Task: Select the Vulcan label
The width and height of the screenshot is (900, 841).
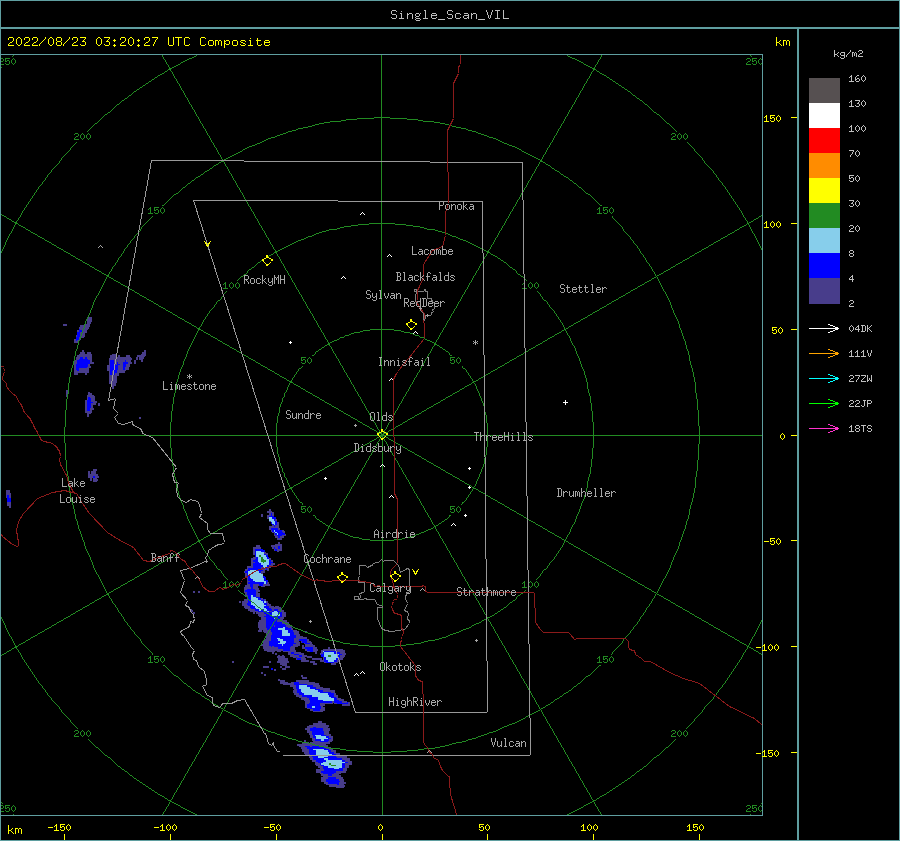Action: pyautogui.click(x=508, y=743)
